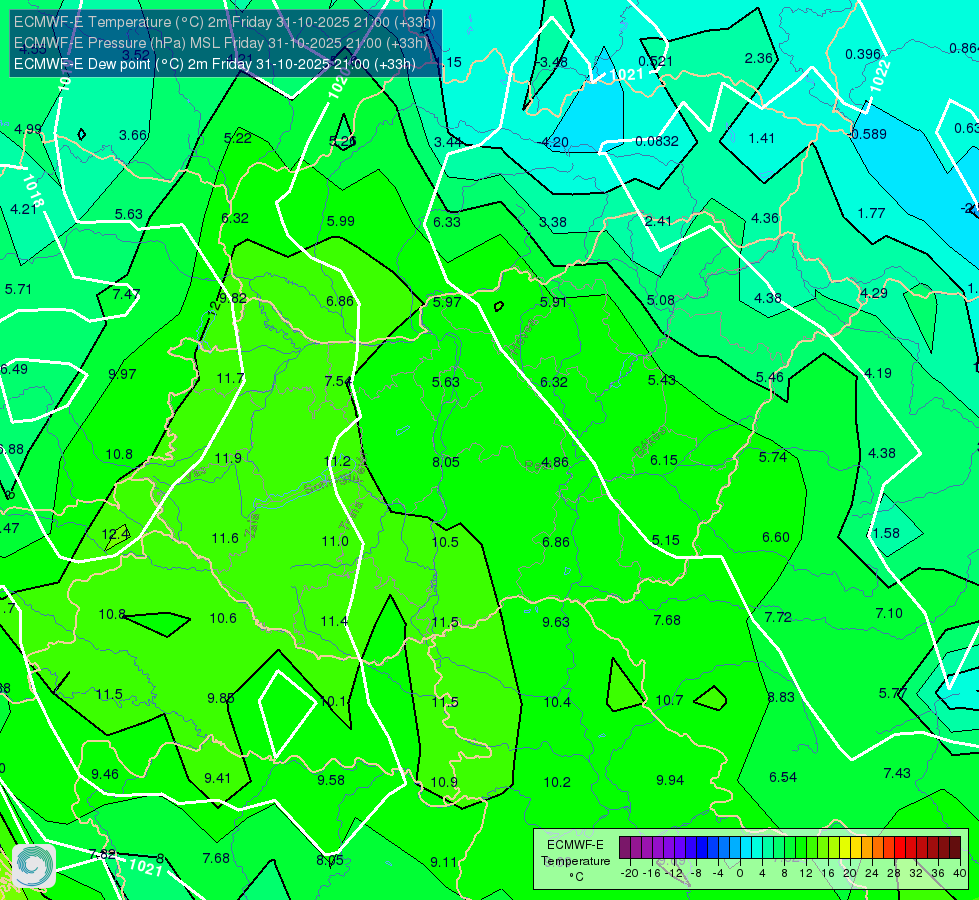Select the ECMWF-E Pressure MSL layer title
Screen dimensions: 979x900
coord(221,43)
